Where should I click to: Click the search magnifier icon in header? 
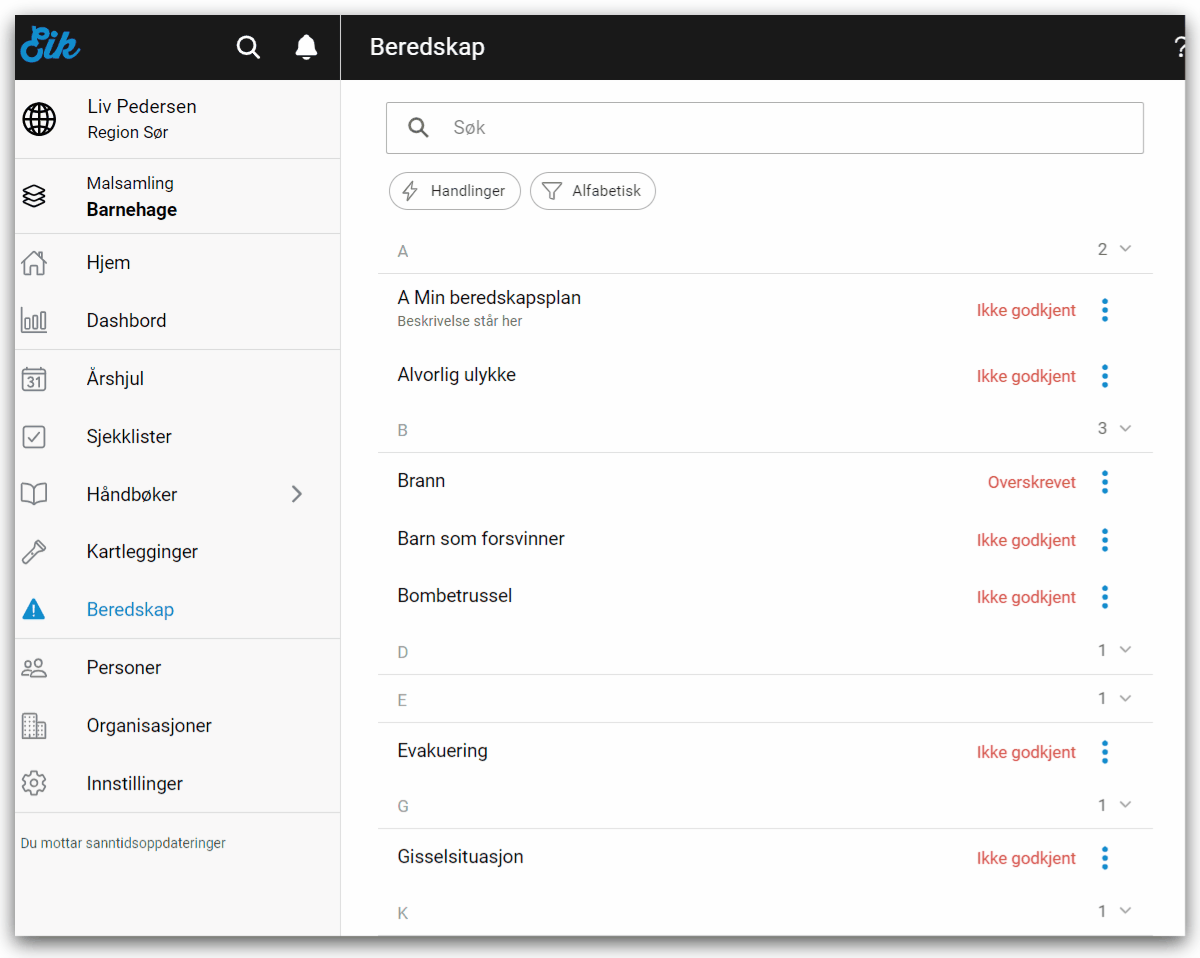coord(248,47)
